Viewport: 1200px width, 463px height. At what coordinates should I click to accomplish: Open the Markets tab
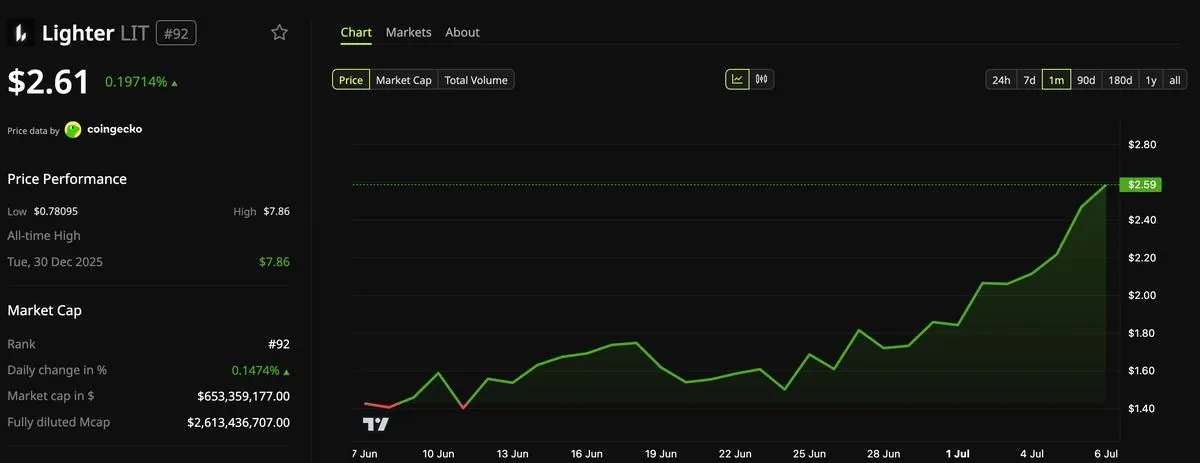pos(408,32)
